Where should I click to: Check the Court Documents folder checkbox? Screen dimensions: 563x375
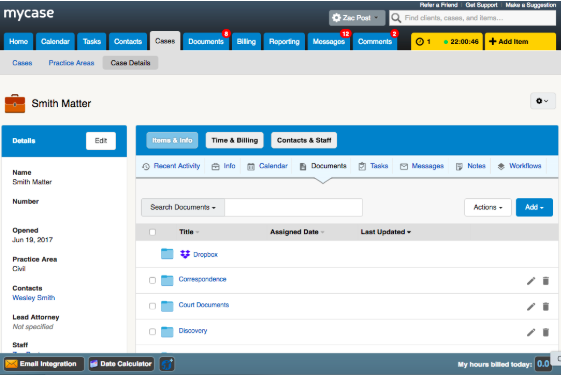coord(152,306)
